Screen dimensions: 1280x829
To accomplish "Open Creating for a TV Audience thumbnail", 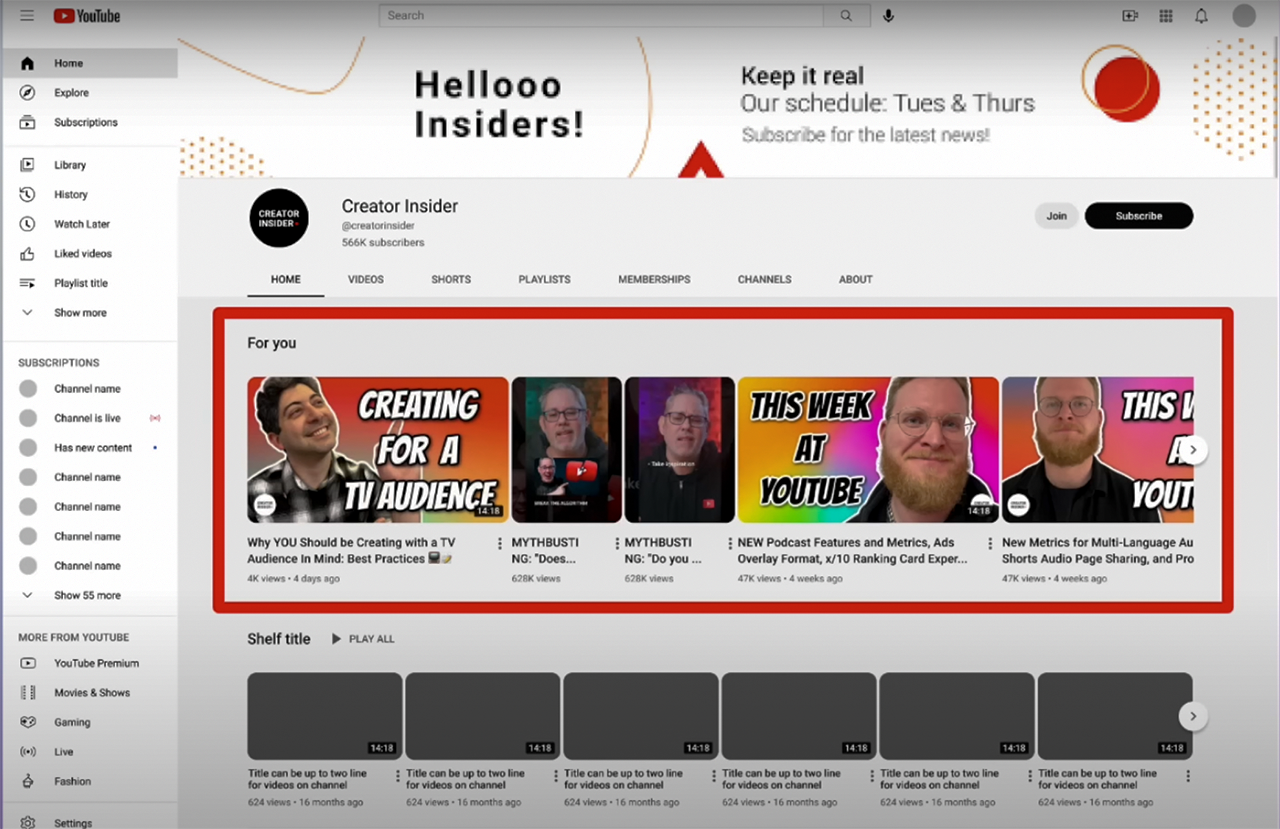I will pyautogui.click(x=377, y=449).
